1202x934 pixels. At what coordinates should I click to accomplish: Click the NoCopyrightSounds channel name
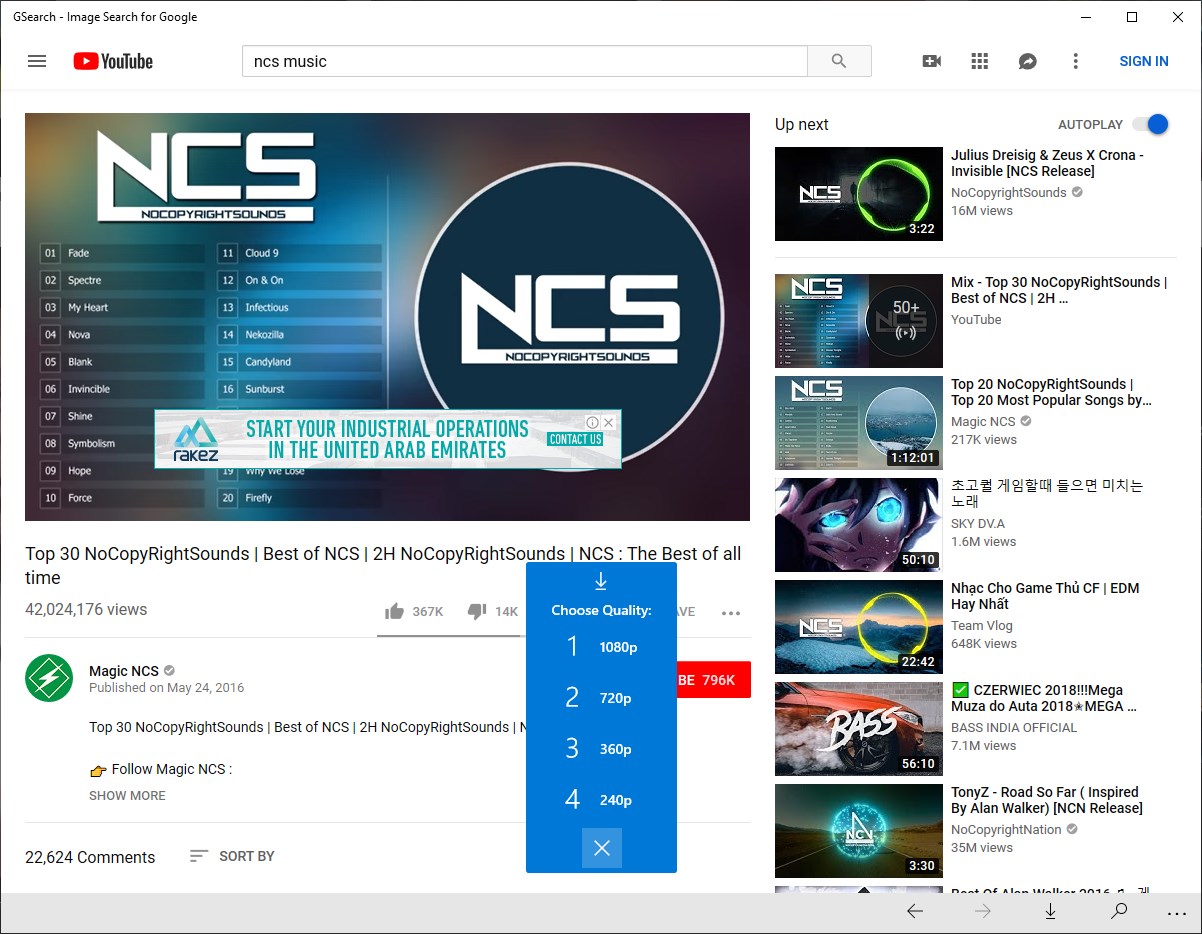point(1009,192)
